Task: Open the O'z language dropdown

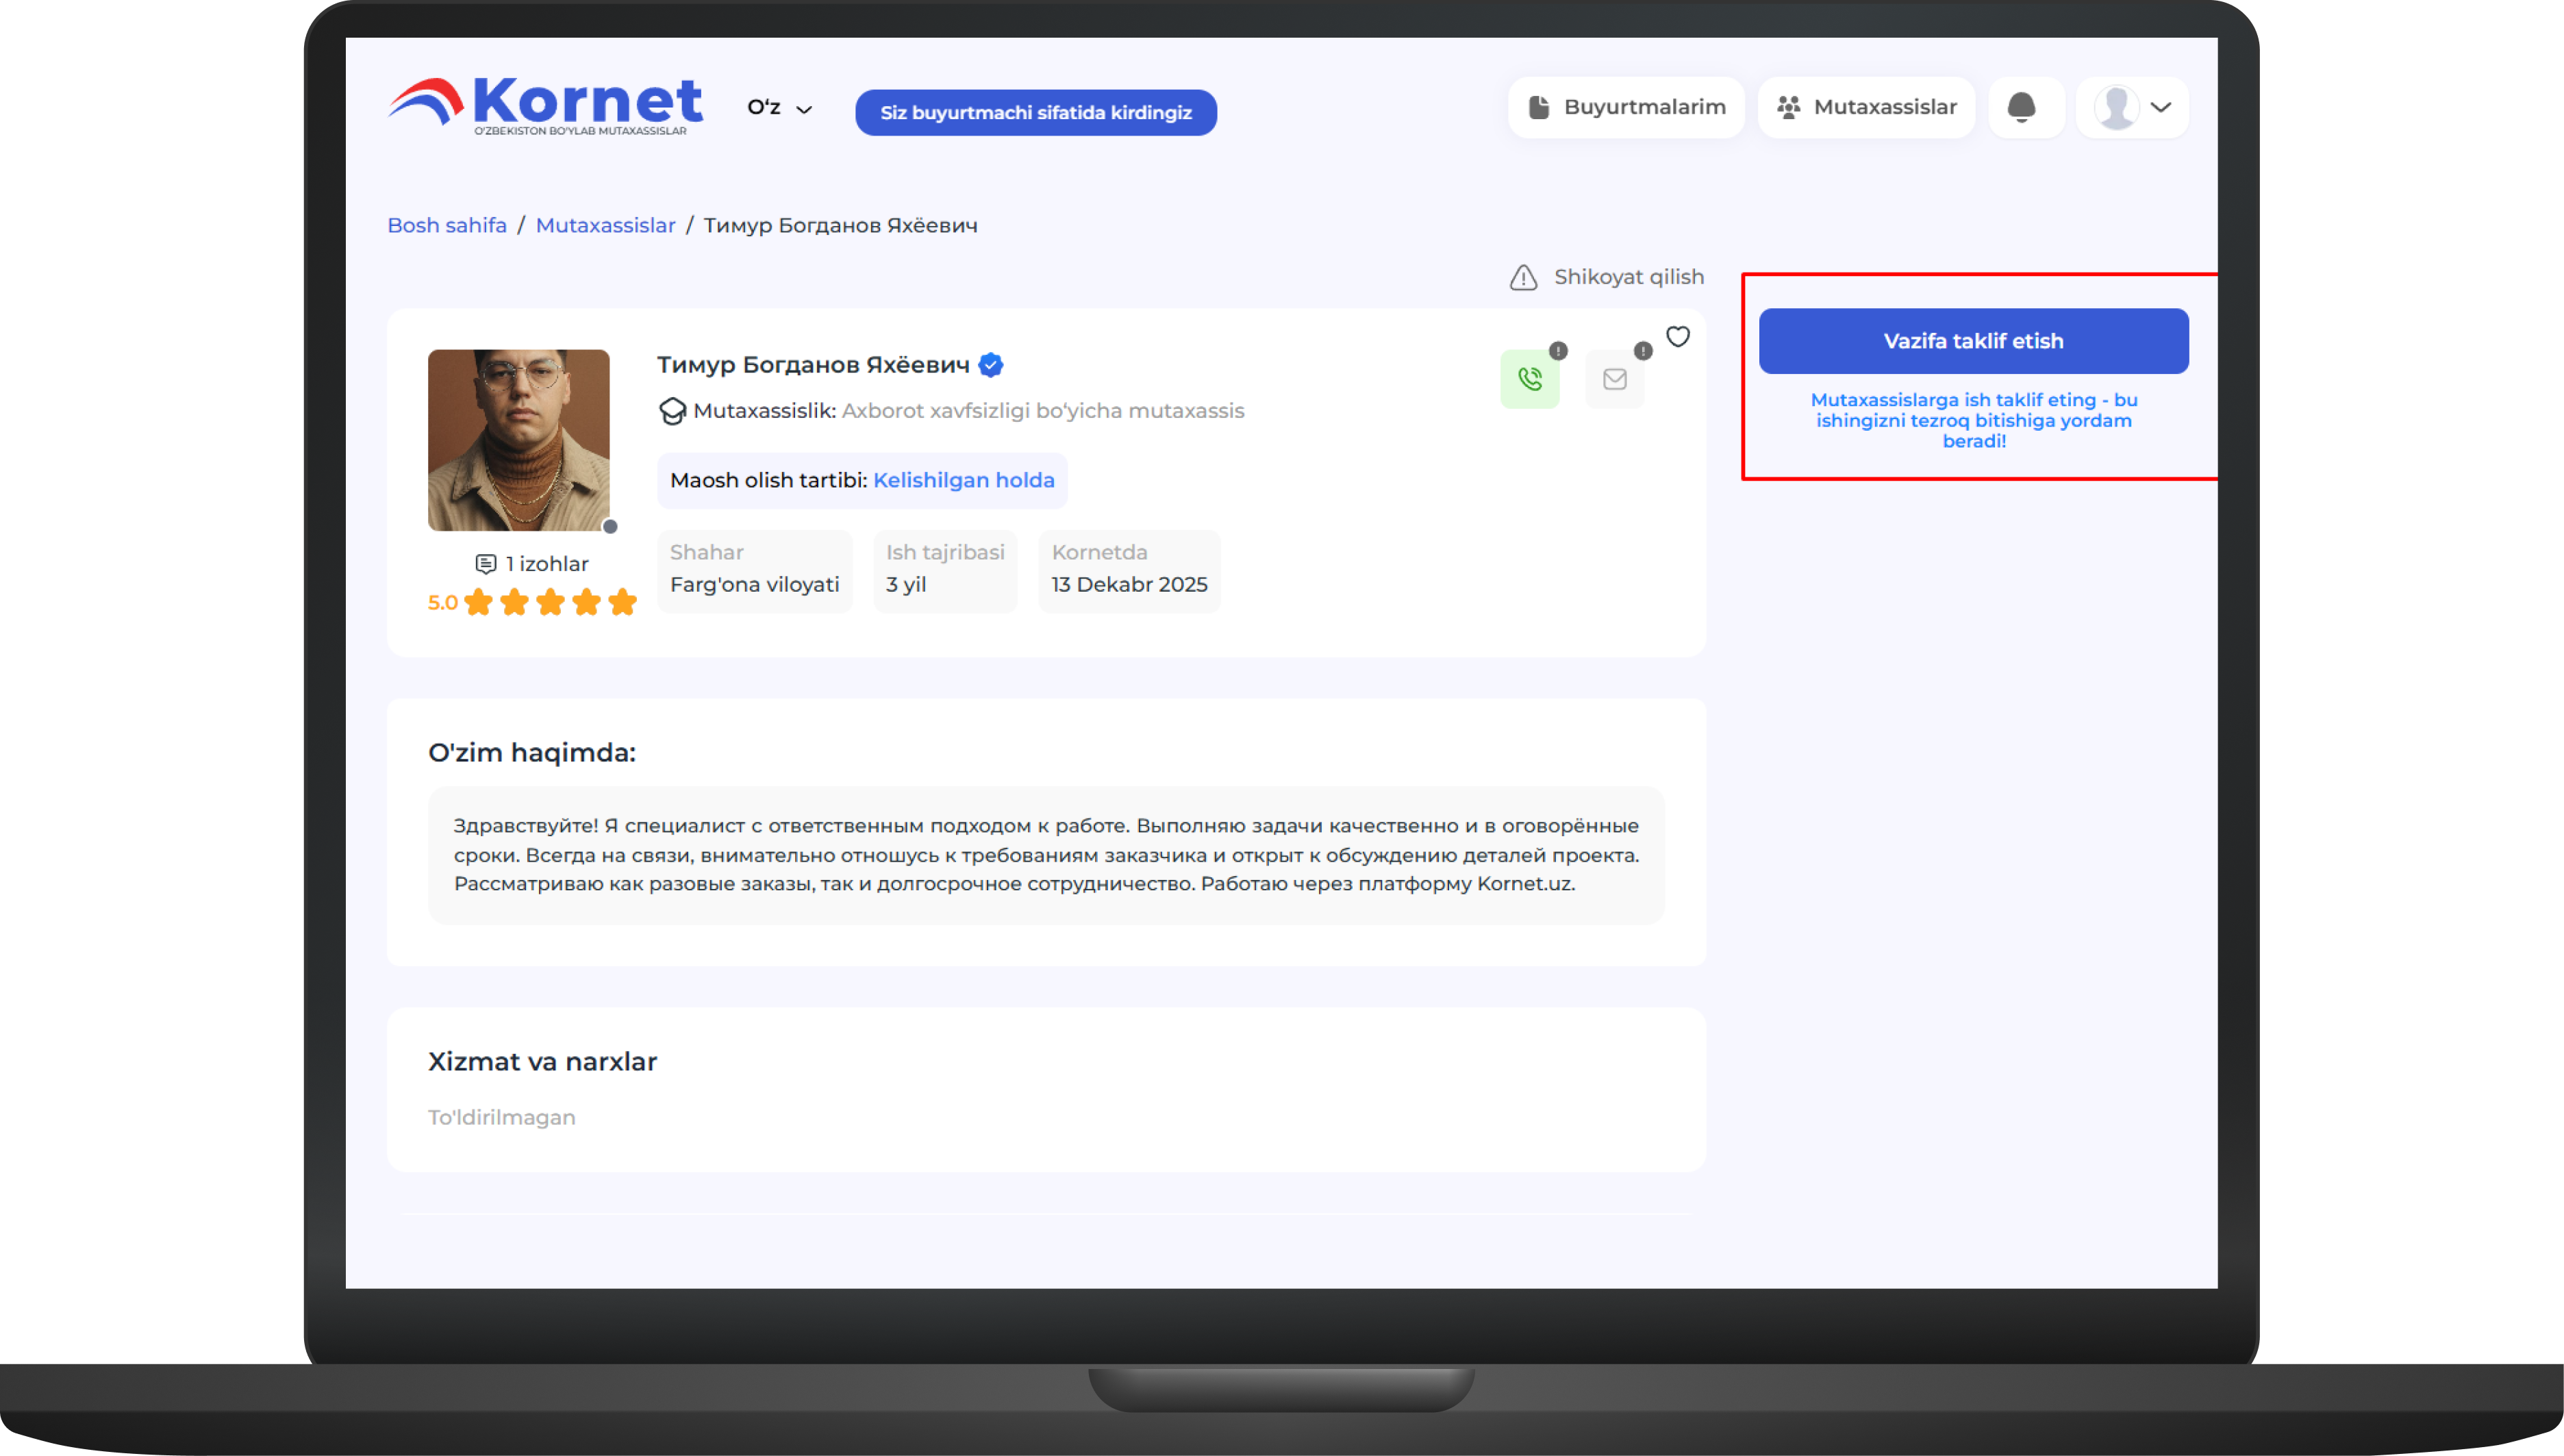Action: (x=779, y=108)
